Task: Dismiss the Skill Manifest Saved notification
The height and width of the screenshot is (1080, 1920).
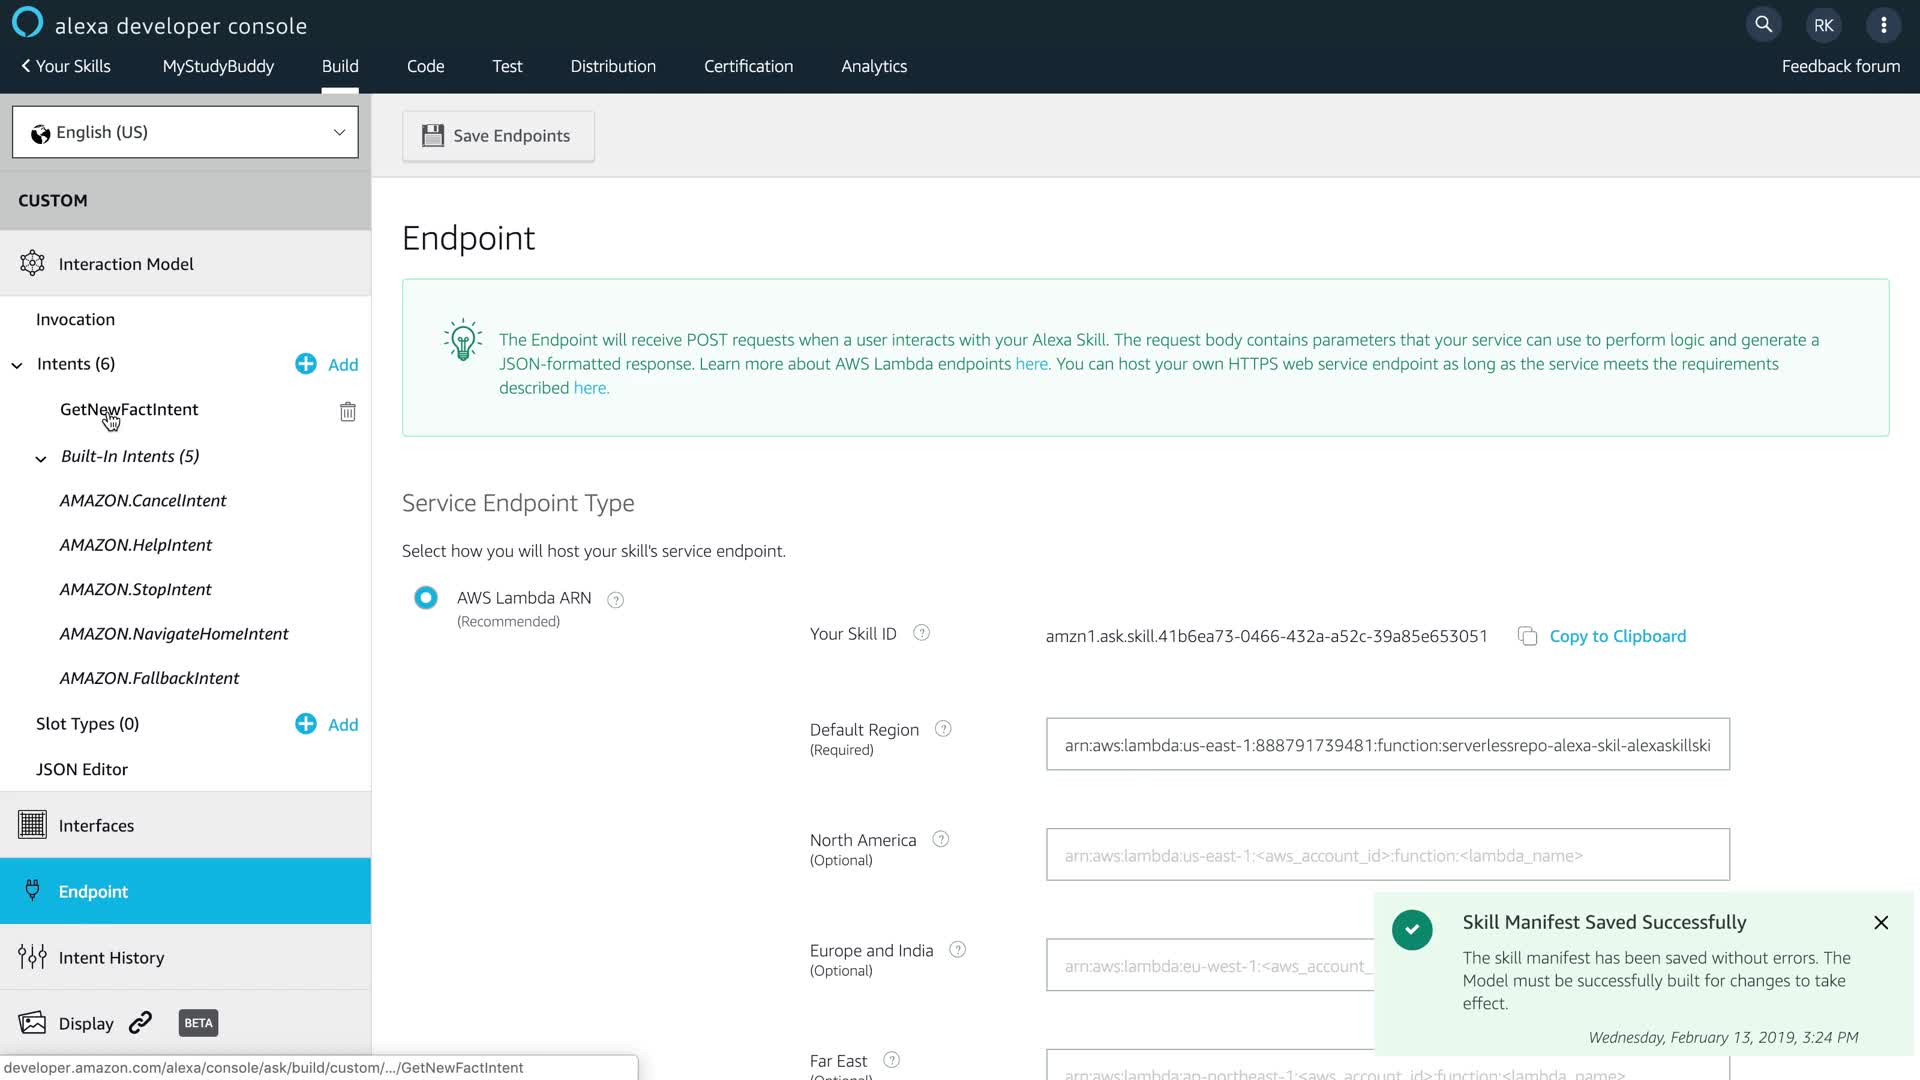Action: pos(1881,922)
